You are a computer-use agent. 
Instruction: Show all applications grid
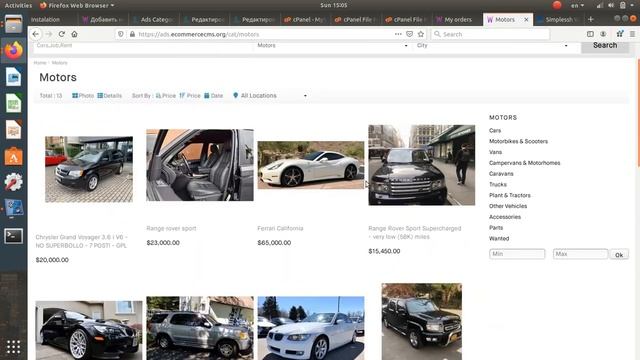coord(13,347)
